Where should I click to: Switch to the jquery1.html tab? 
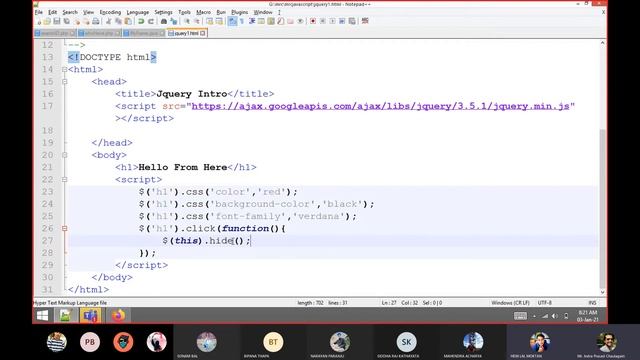[x=186, y=33]
